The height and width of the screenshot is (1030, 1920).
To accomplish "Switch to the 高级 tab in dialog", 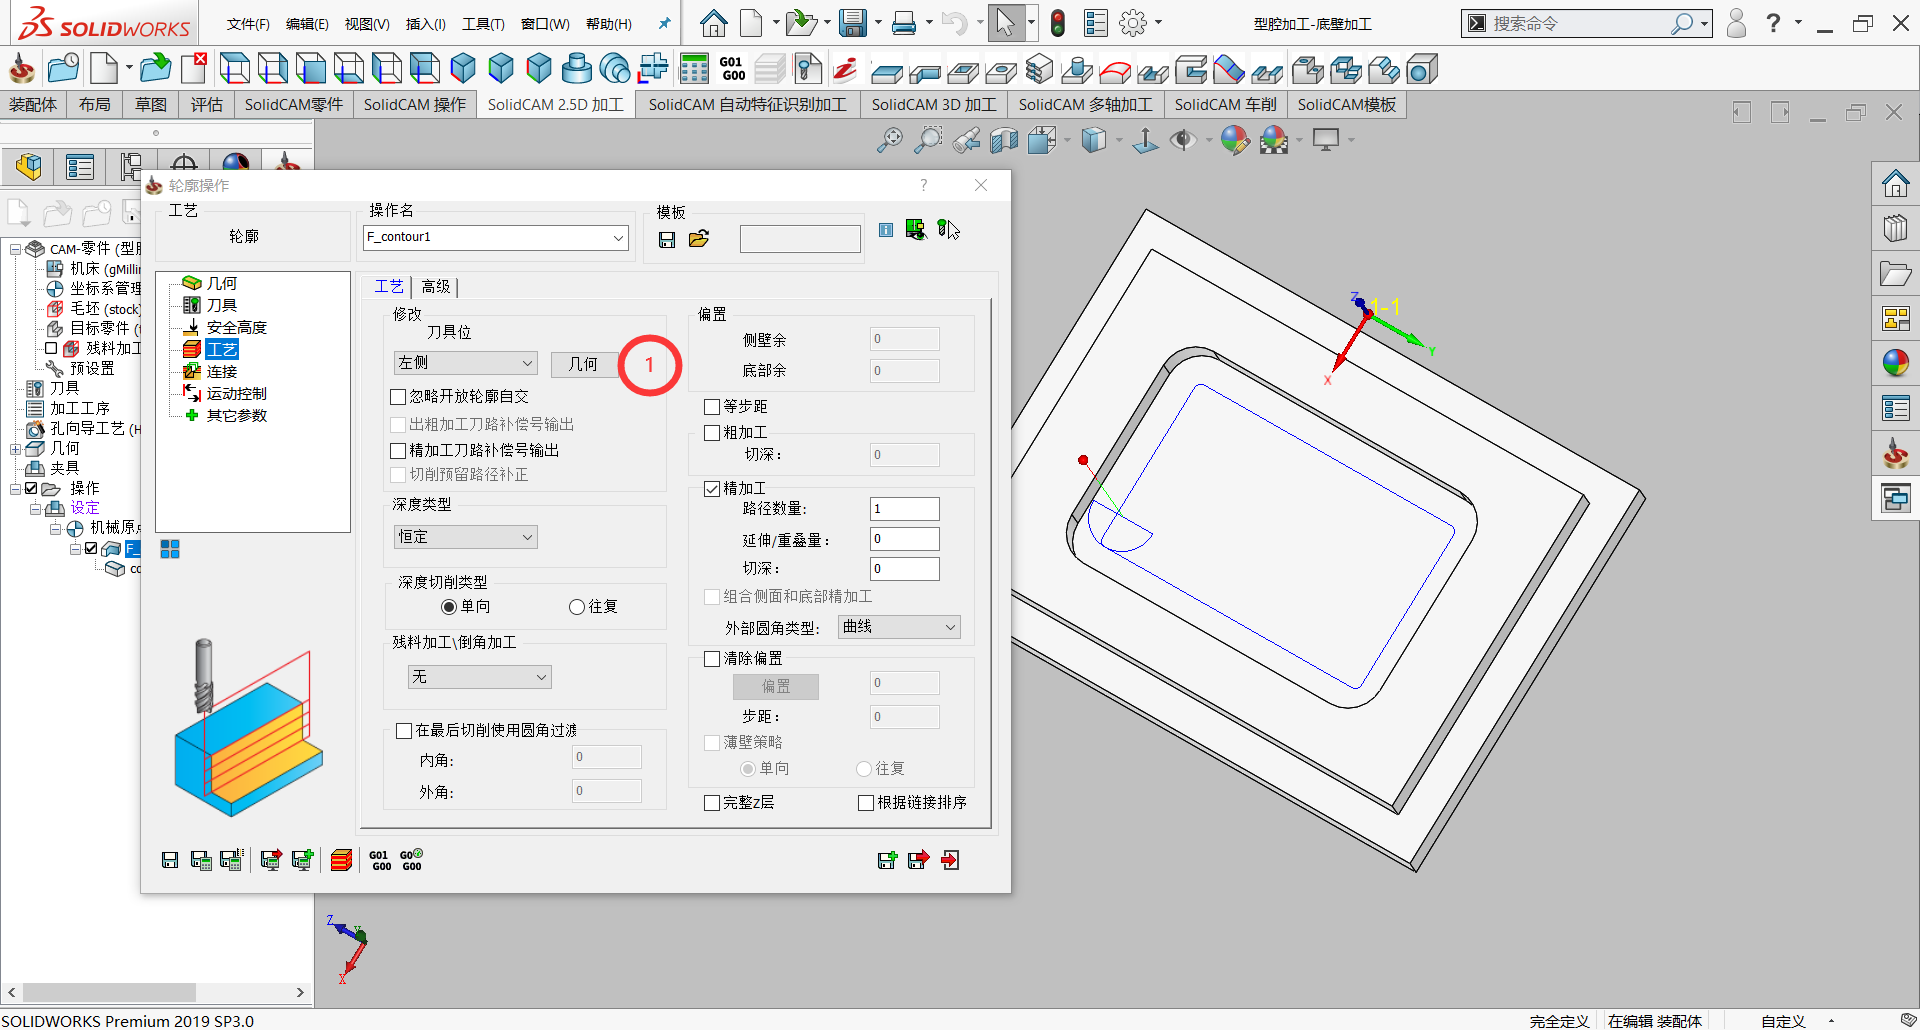I will (436, 287).
